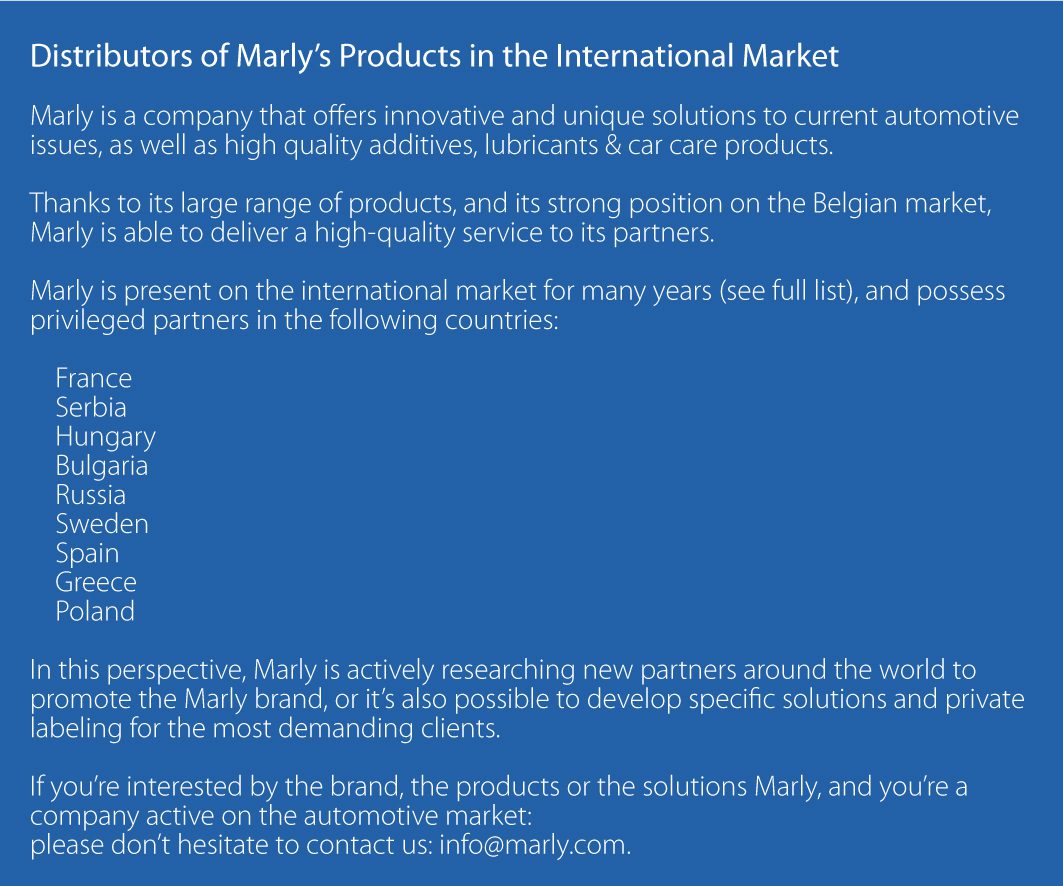
Task: Select Hungary in the country list
Action: coord(105,437)
